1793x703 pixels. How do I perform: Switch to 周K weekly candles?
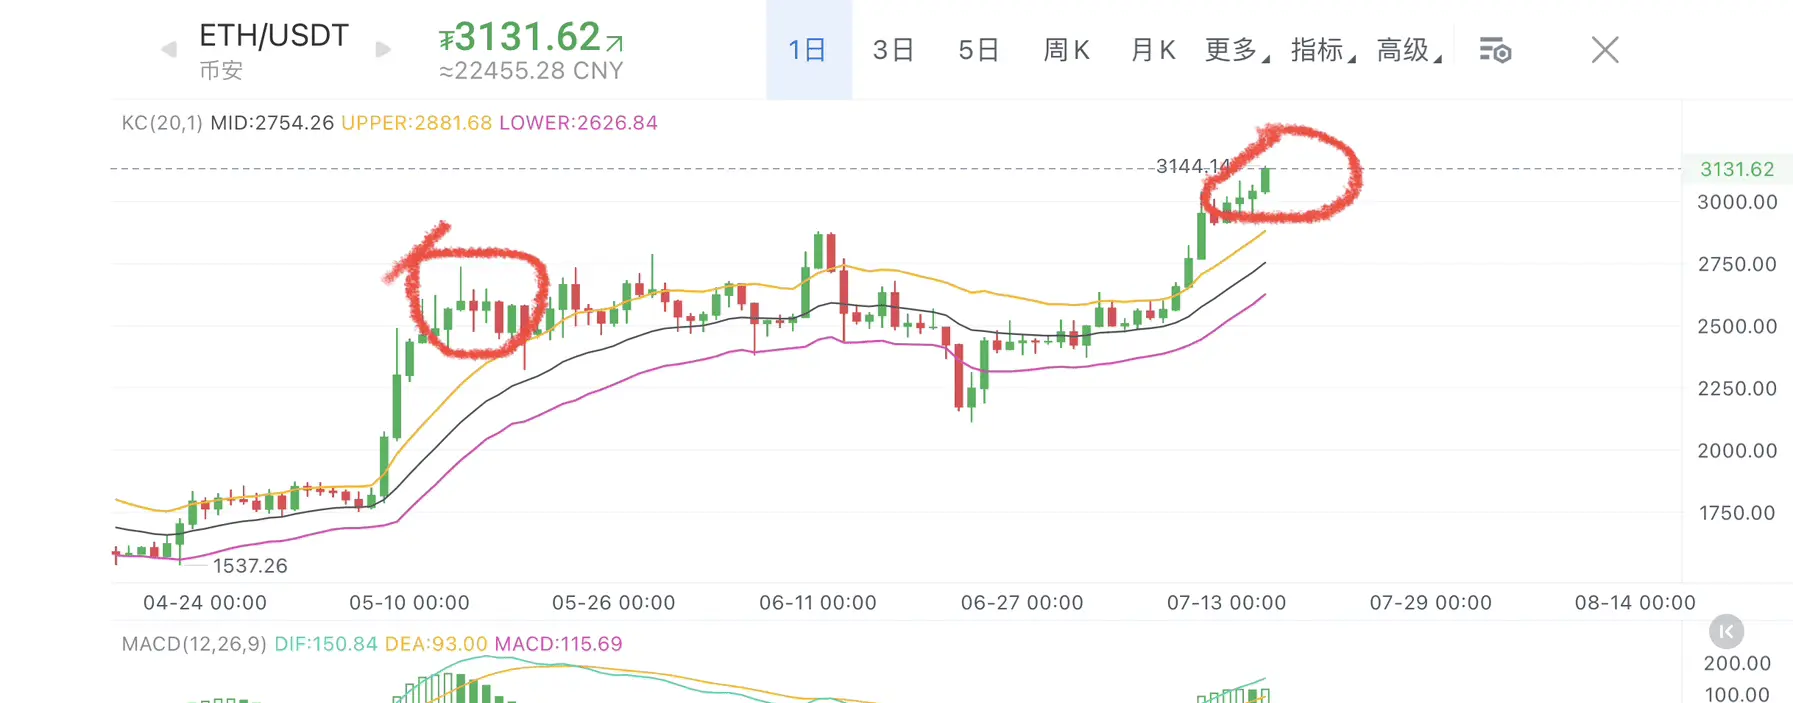(x=1066, y=50)
